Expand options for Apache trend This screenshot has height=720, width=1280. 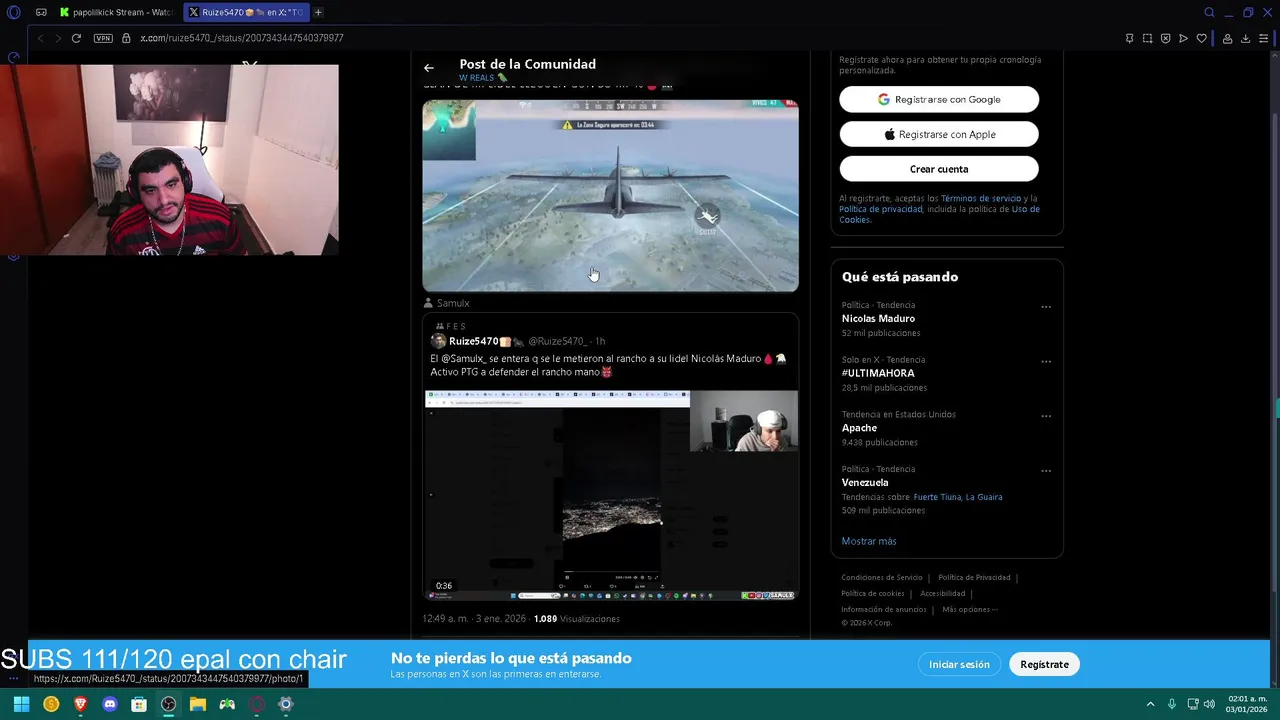1046,416
